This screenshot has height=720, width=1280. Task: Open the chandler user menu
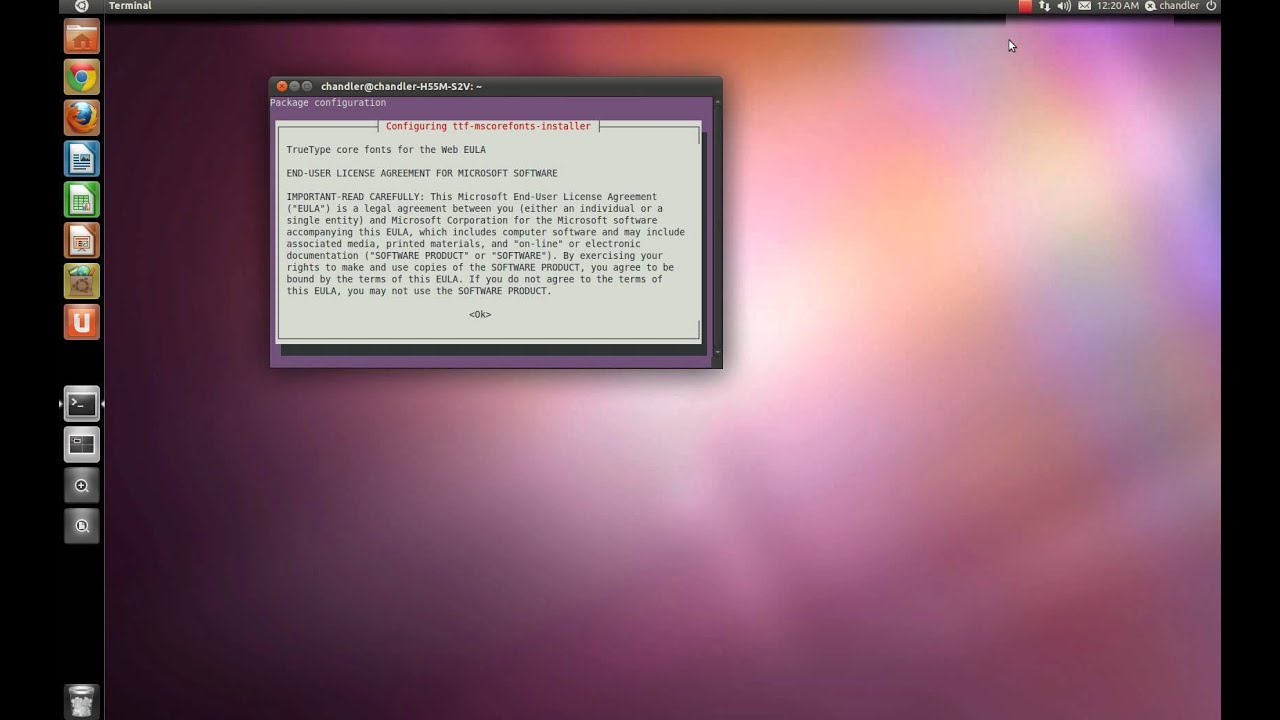click(1172, 6)
